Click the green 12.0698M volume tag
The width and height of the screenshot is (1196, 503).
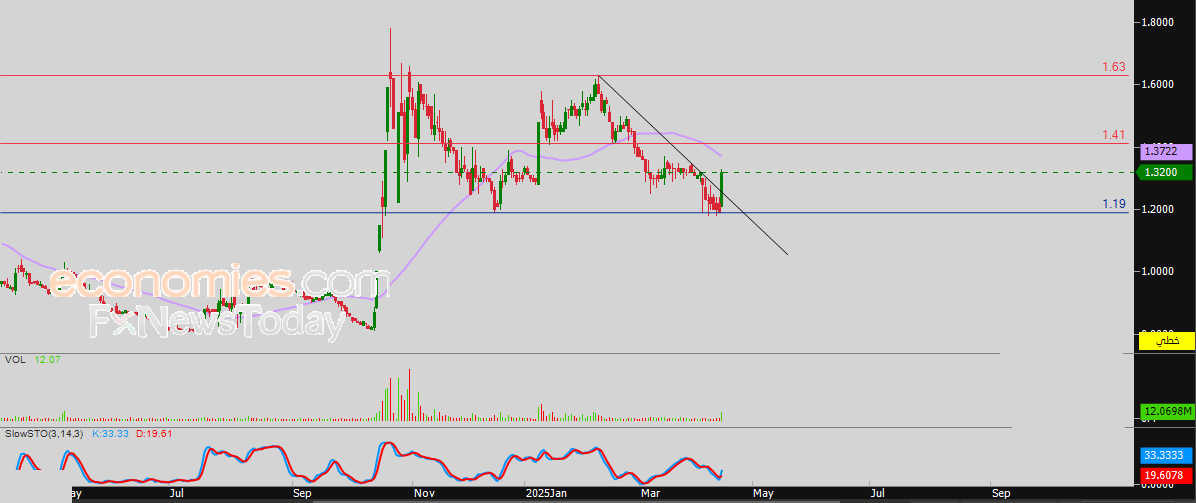coord(1166,412)
